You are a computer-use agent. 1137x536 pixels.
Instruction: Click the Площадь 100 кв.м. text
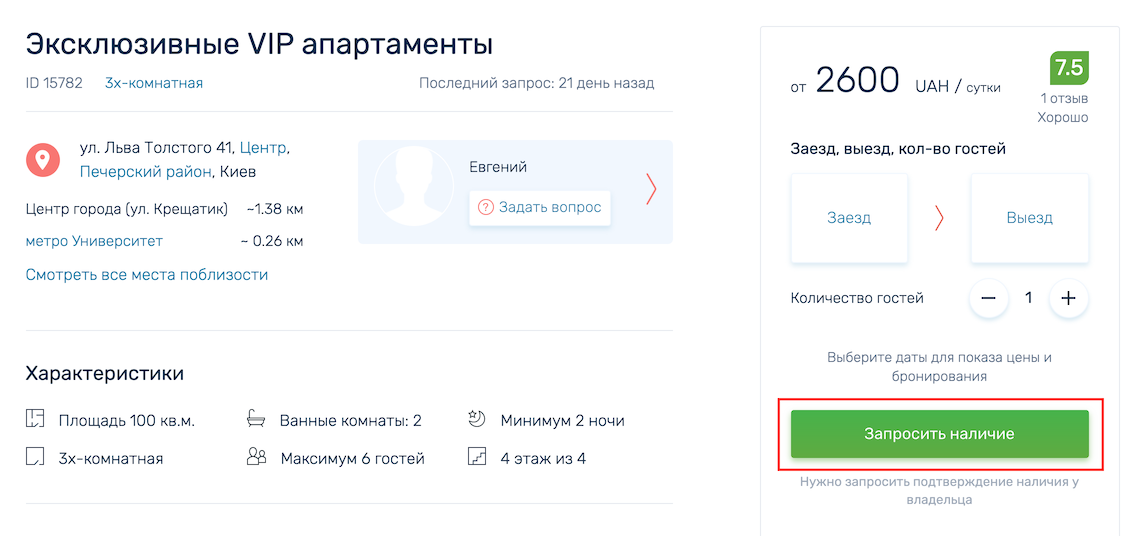point(127,421)
